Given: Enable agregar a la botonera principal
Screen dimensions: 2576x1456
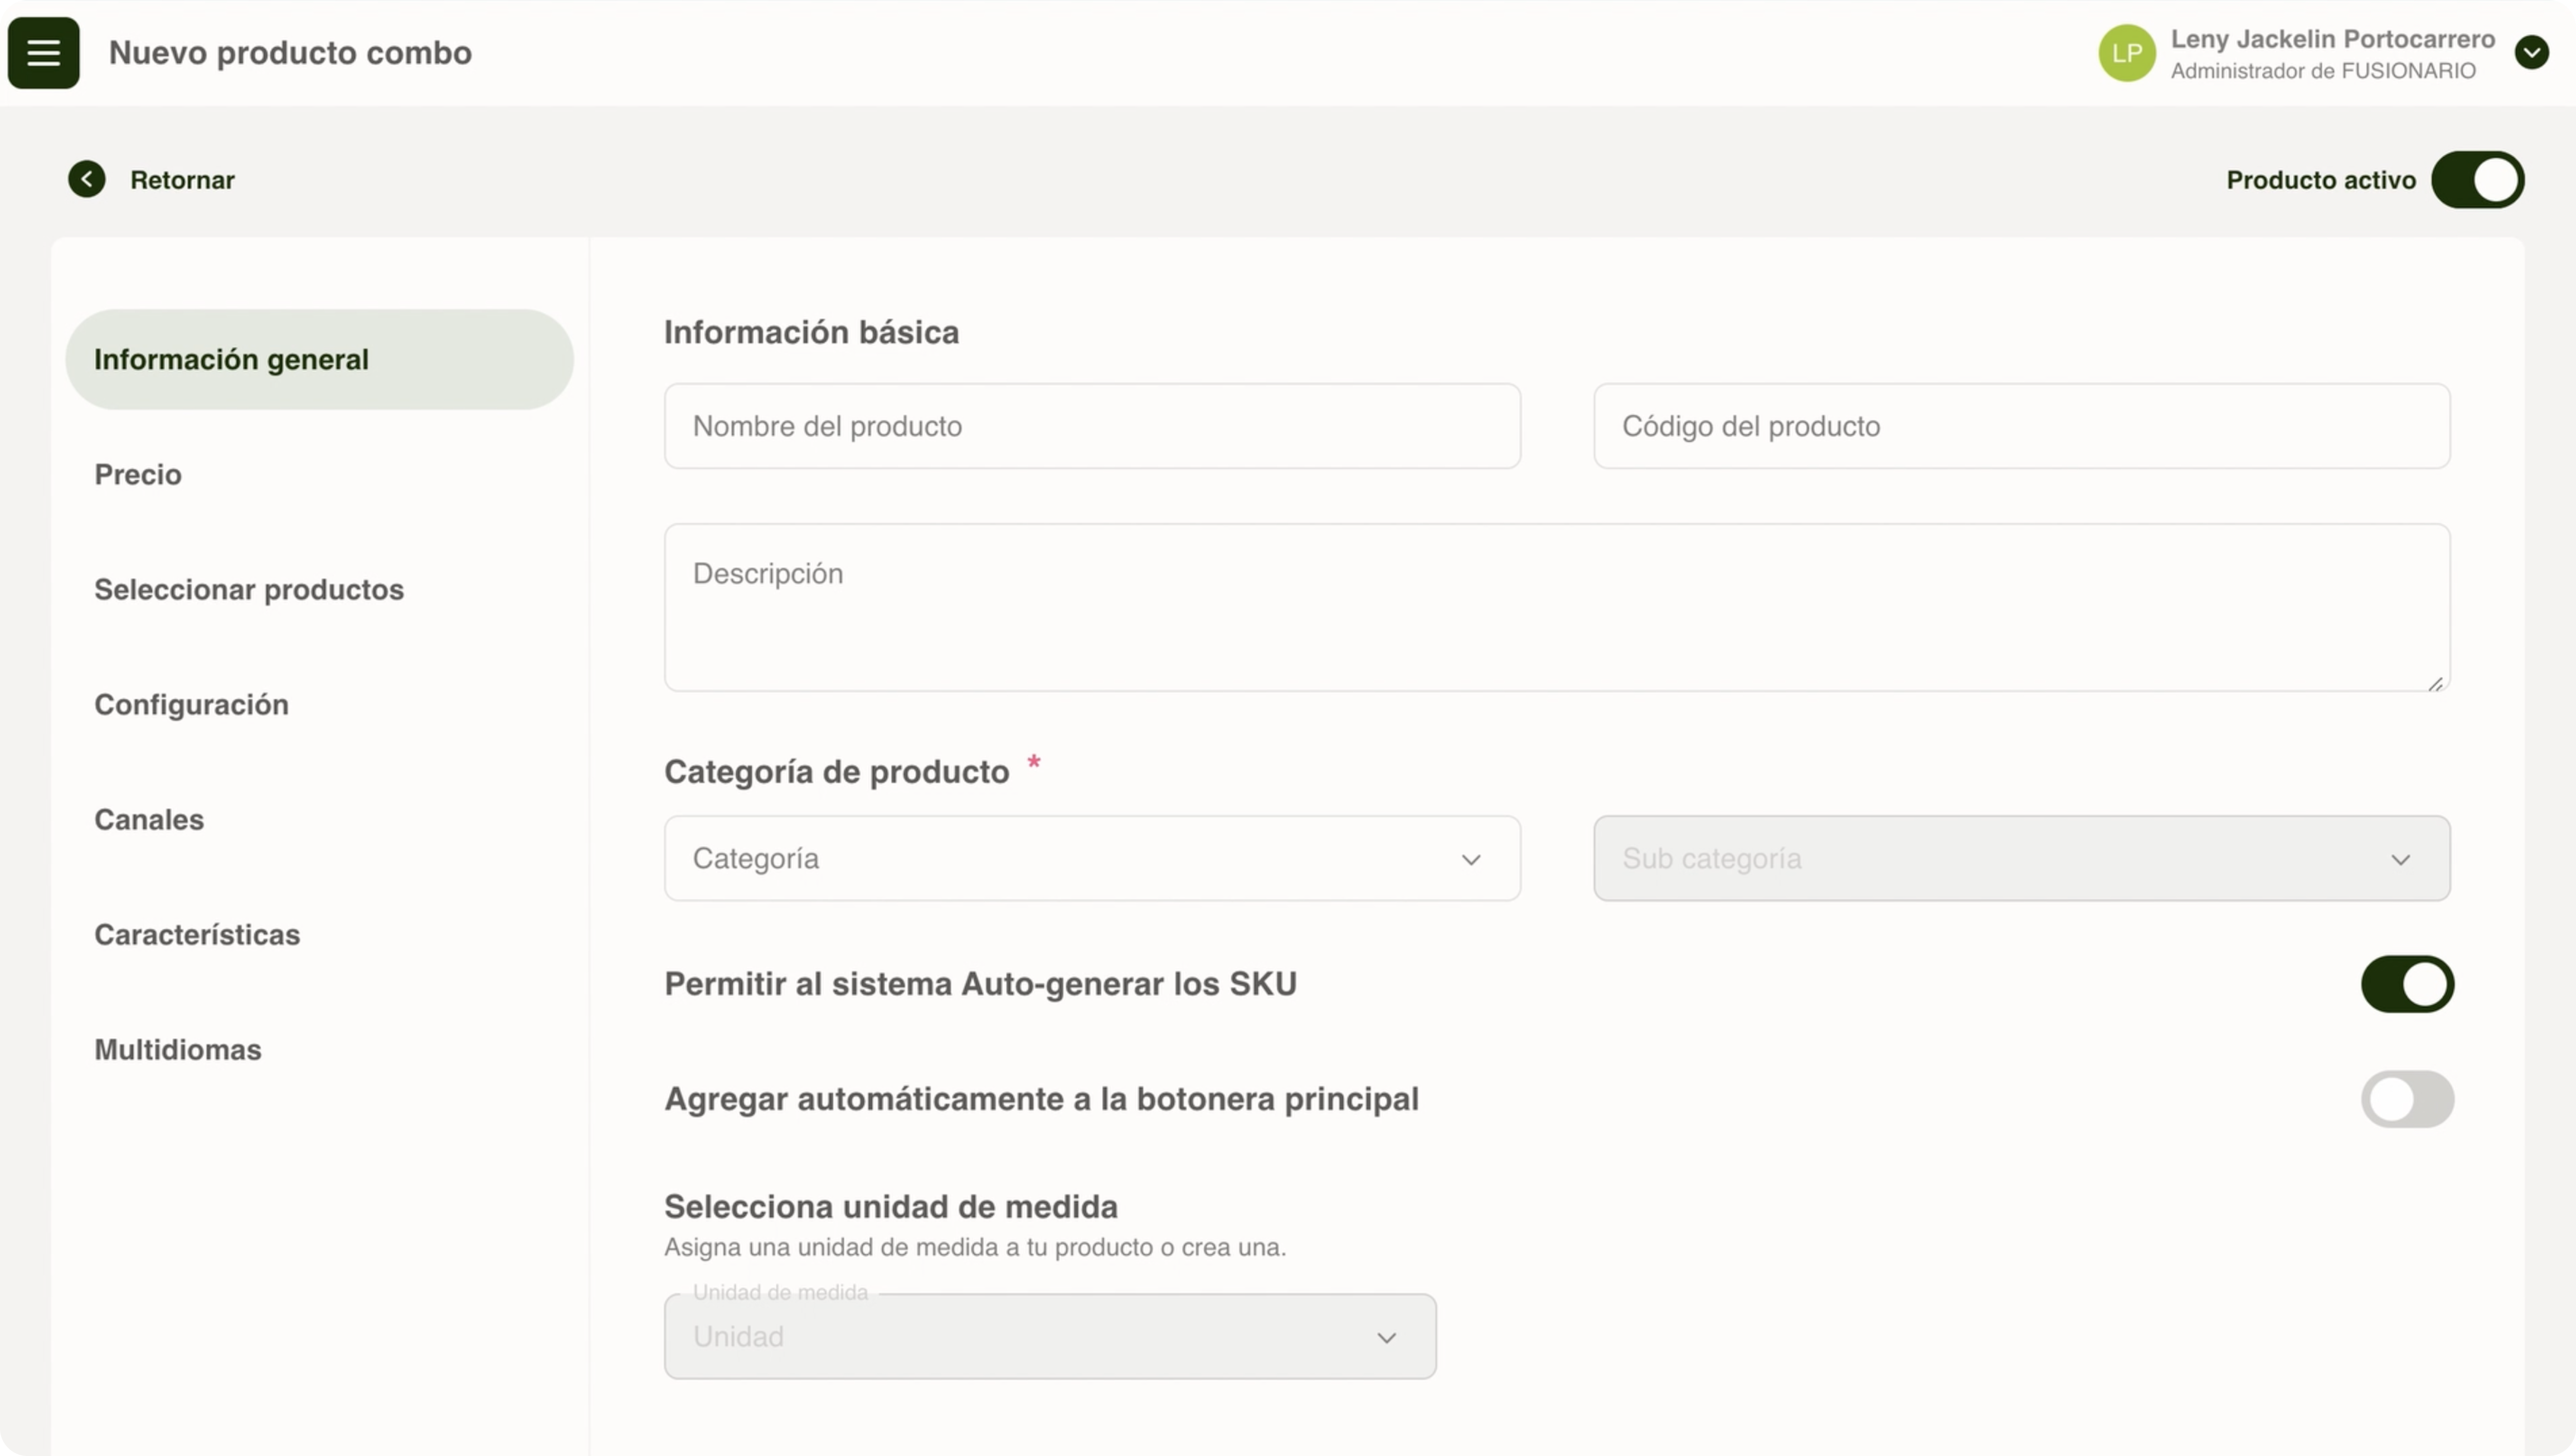Looking at the screenshot, I should point(2406,1099).
